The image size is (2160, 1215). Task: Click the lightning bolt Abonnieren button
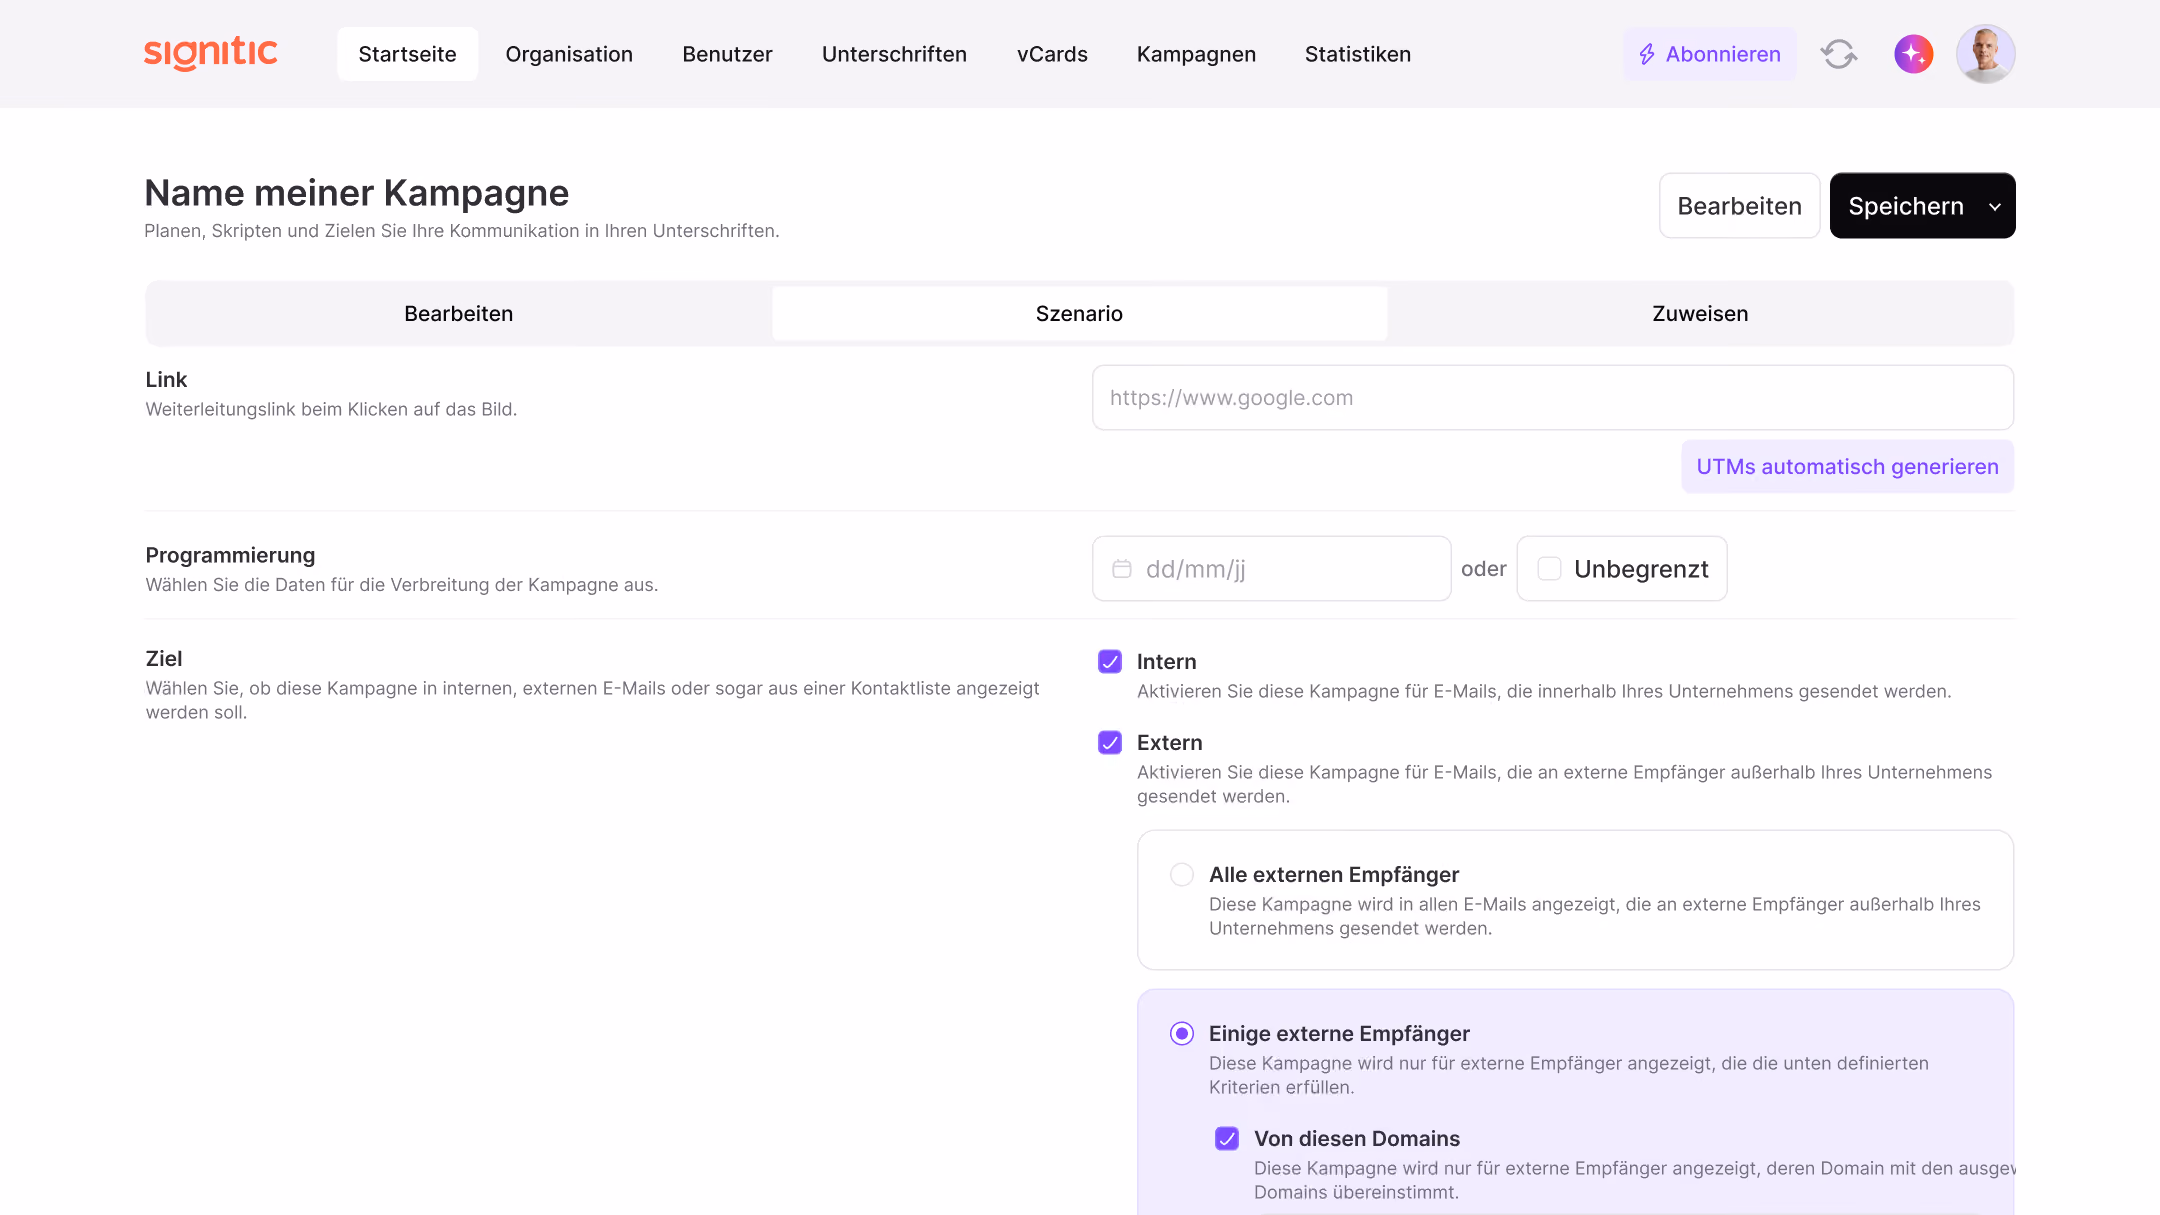click(x=1709, y=54)
